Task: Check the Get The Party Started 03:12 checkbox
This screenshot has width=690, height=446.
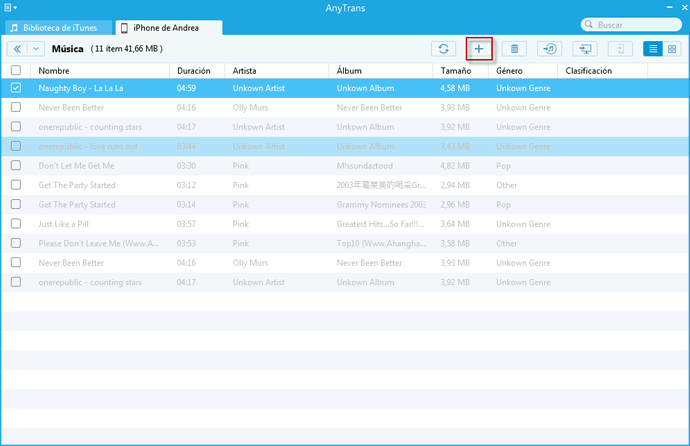Action: pyautogui.click(x=16, y=185)
